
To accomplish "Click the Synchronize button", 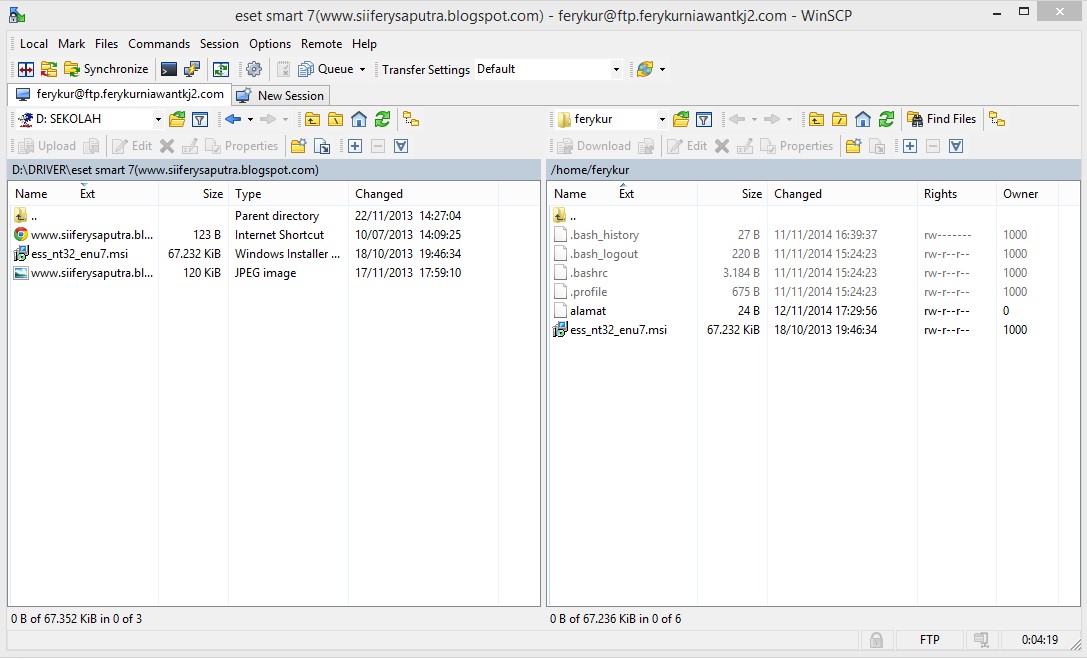I will click(x=106, y=69).
